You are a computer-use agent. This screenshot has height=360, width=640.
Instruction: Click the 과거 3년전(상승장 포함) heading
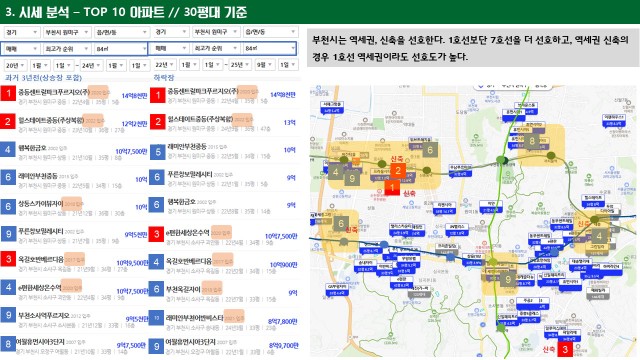[x=43, y=78]
